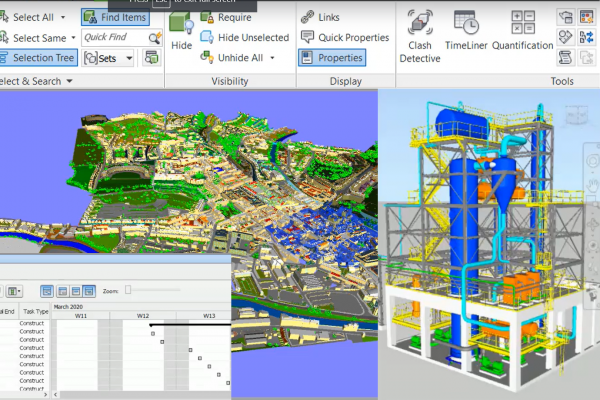Expand the Select All dropdown arrow
Image resolution: width=600 pixels, height=400 pixels.
click(64, 17)
